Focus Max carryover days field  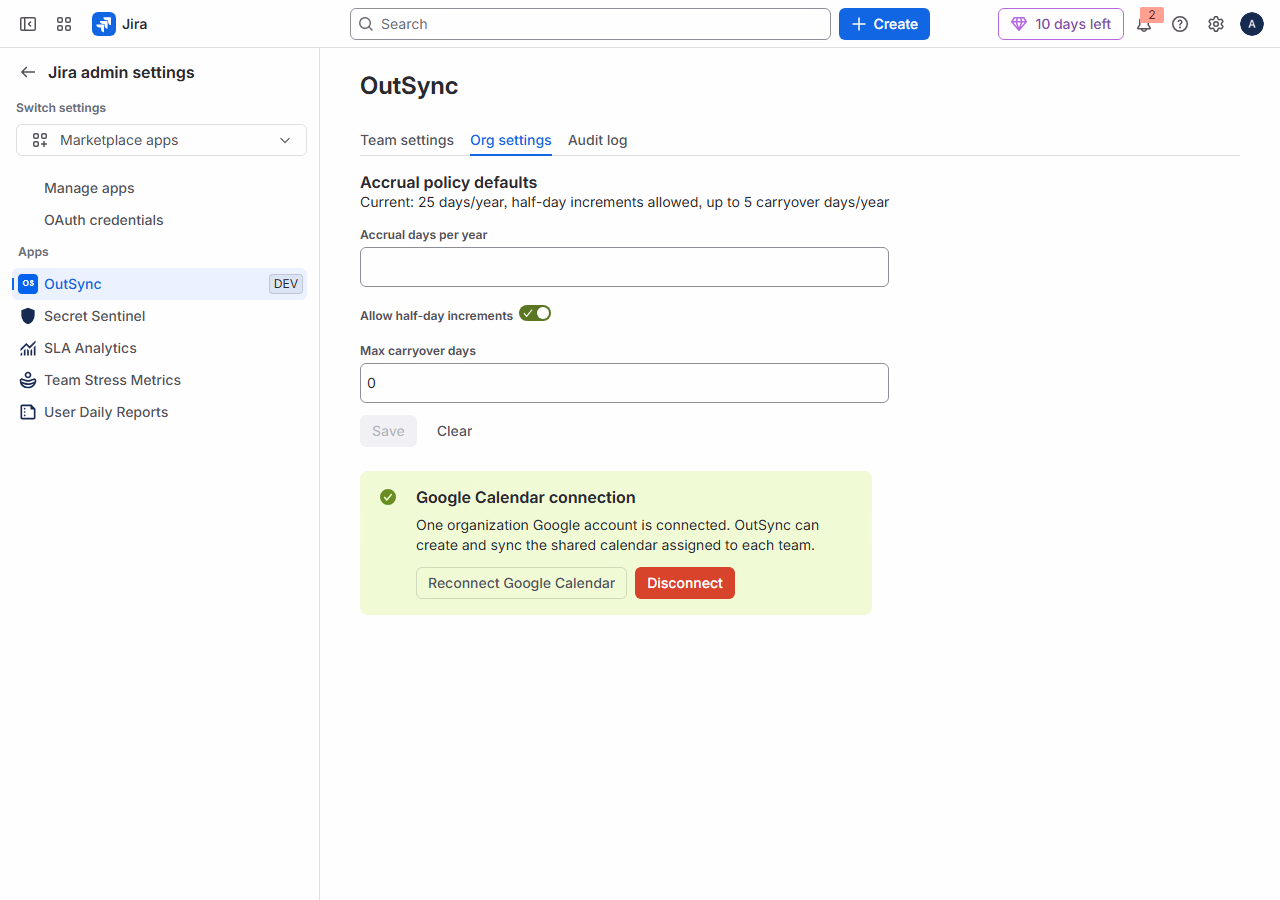pos(624,383)
